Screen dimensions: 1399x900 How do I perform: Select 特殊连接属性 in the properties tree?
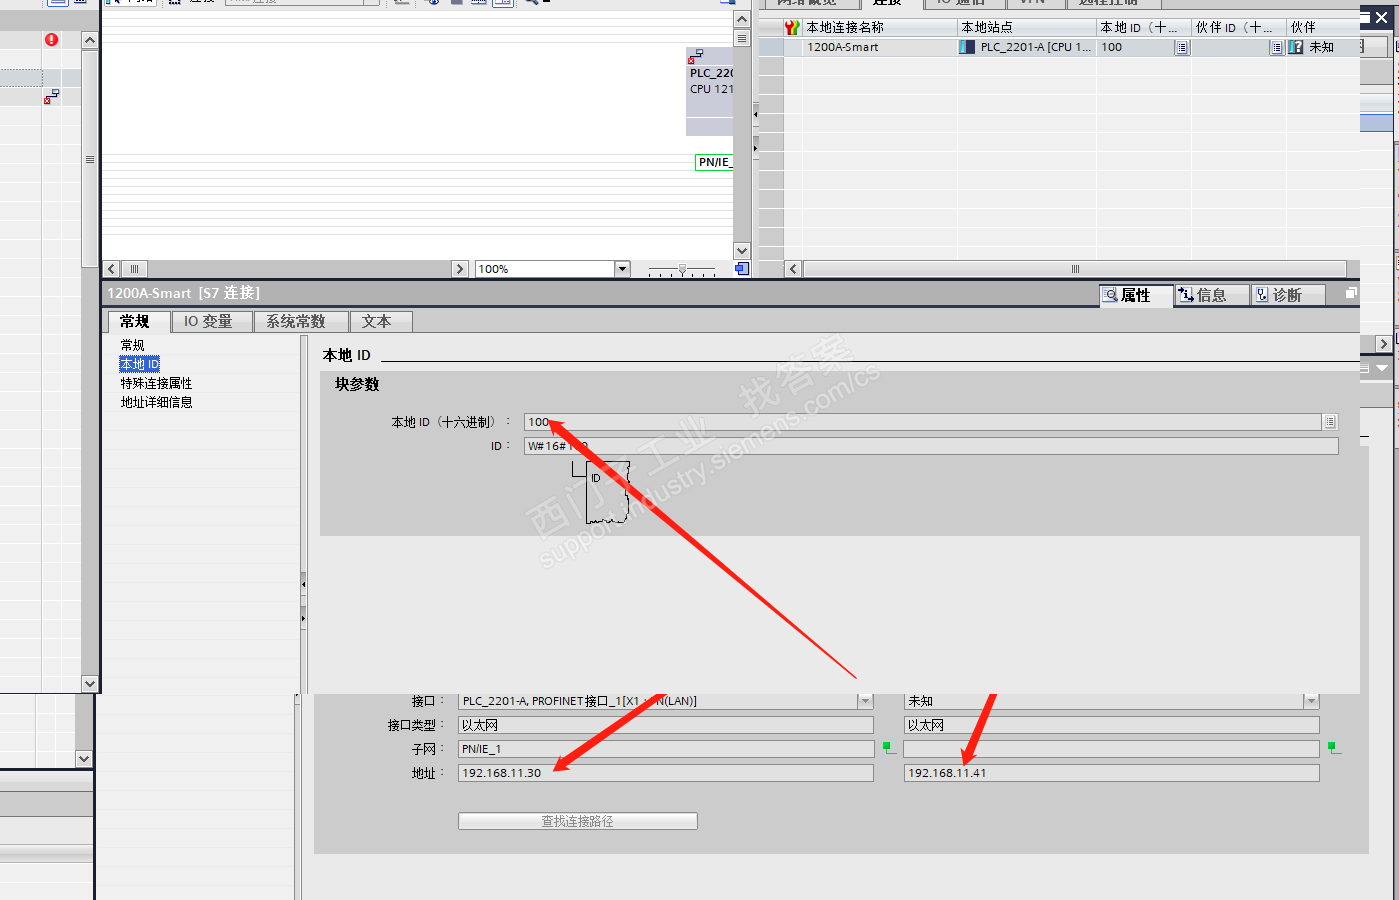[156, 383]
